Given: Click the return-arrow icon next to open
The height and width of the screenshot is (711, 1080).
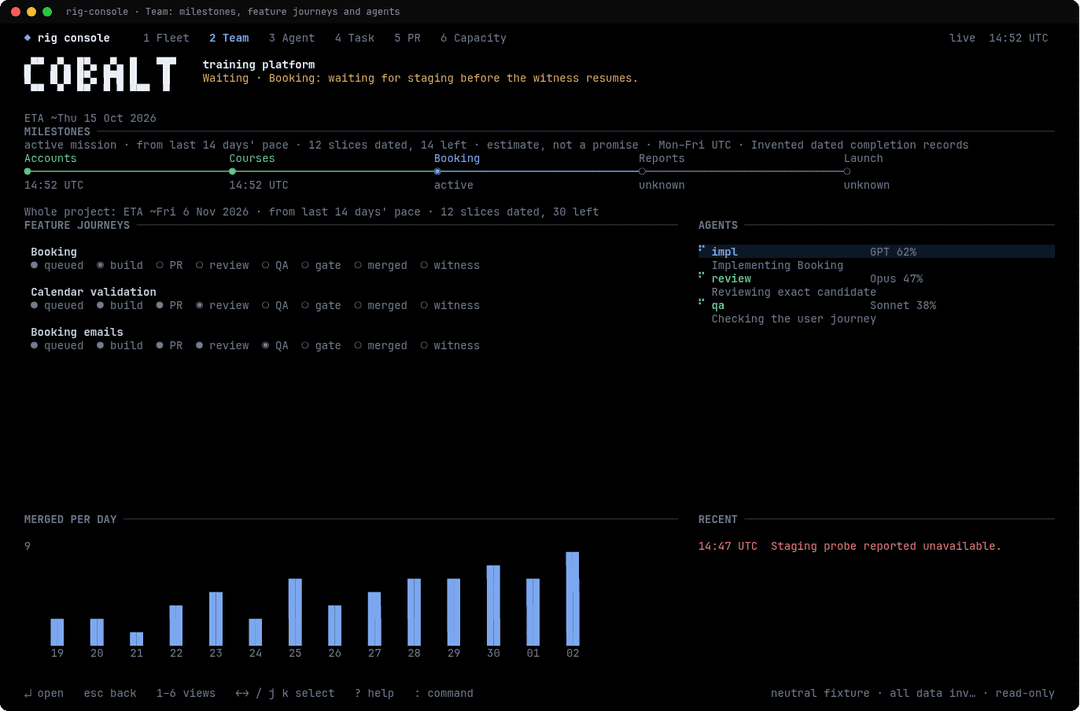Looking at the screenshot, I should pos(28,694).
